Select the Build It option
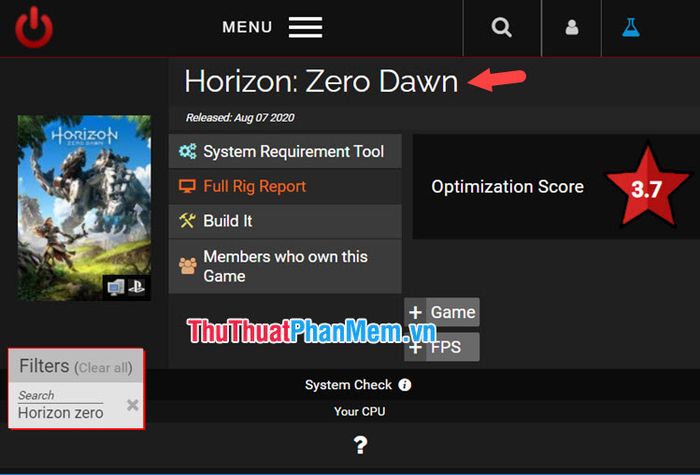Viewport: 700px width, 475px height. (285, 221)
